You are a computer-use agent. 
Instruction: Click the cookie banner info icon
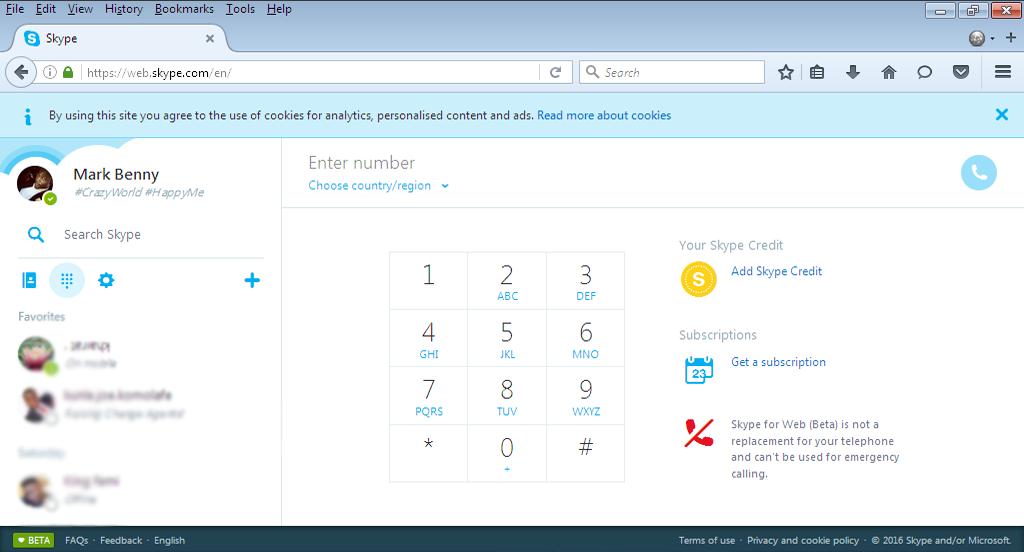tap(27, 116)
